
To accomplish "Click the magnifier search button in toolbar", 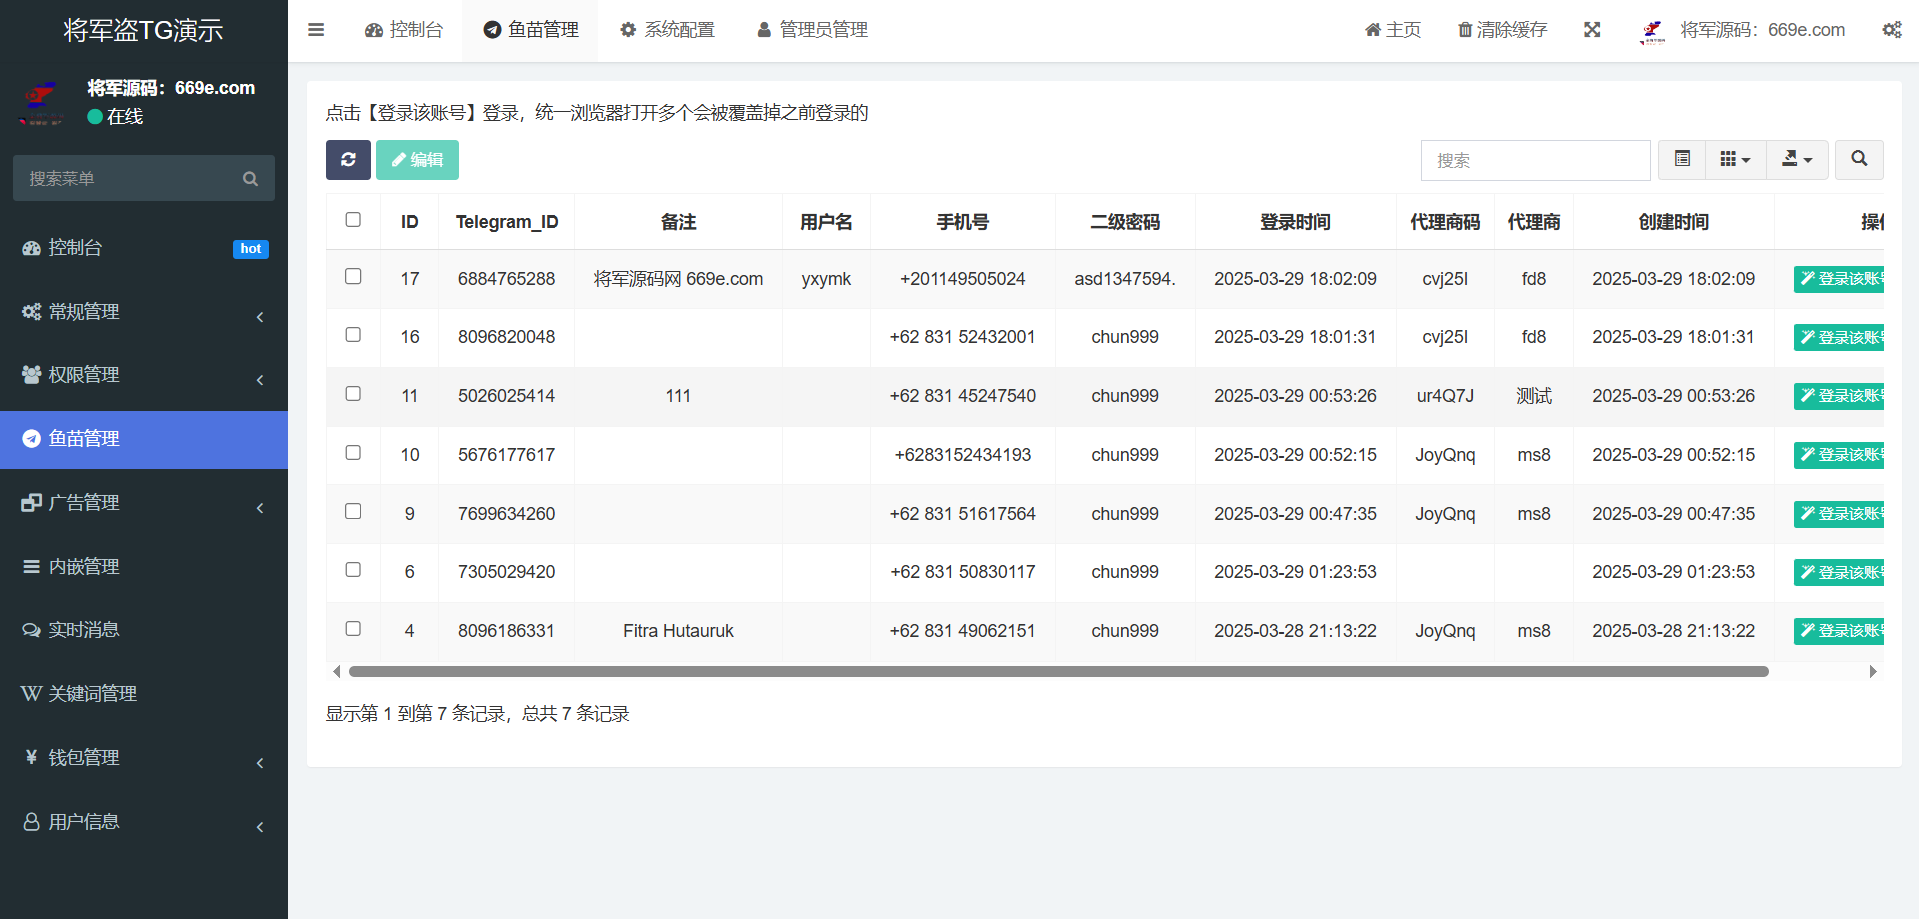I will 1858,160.
